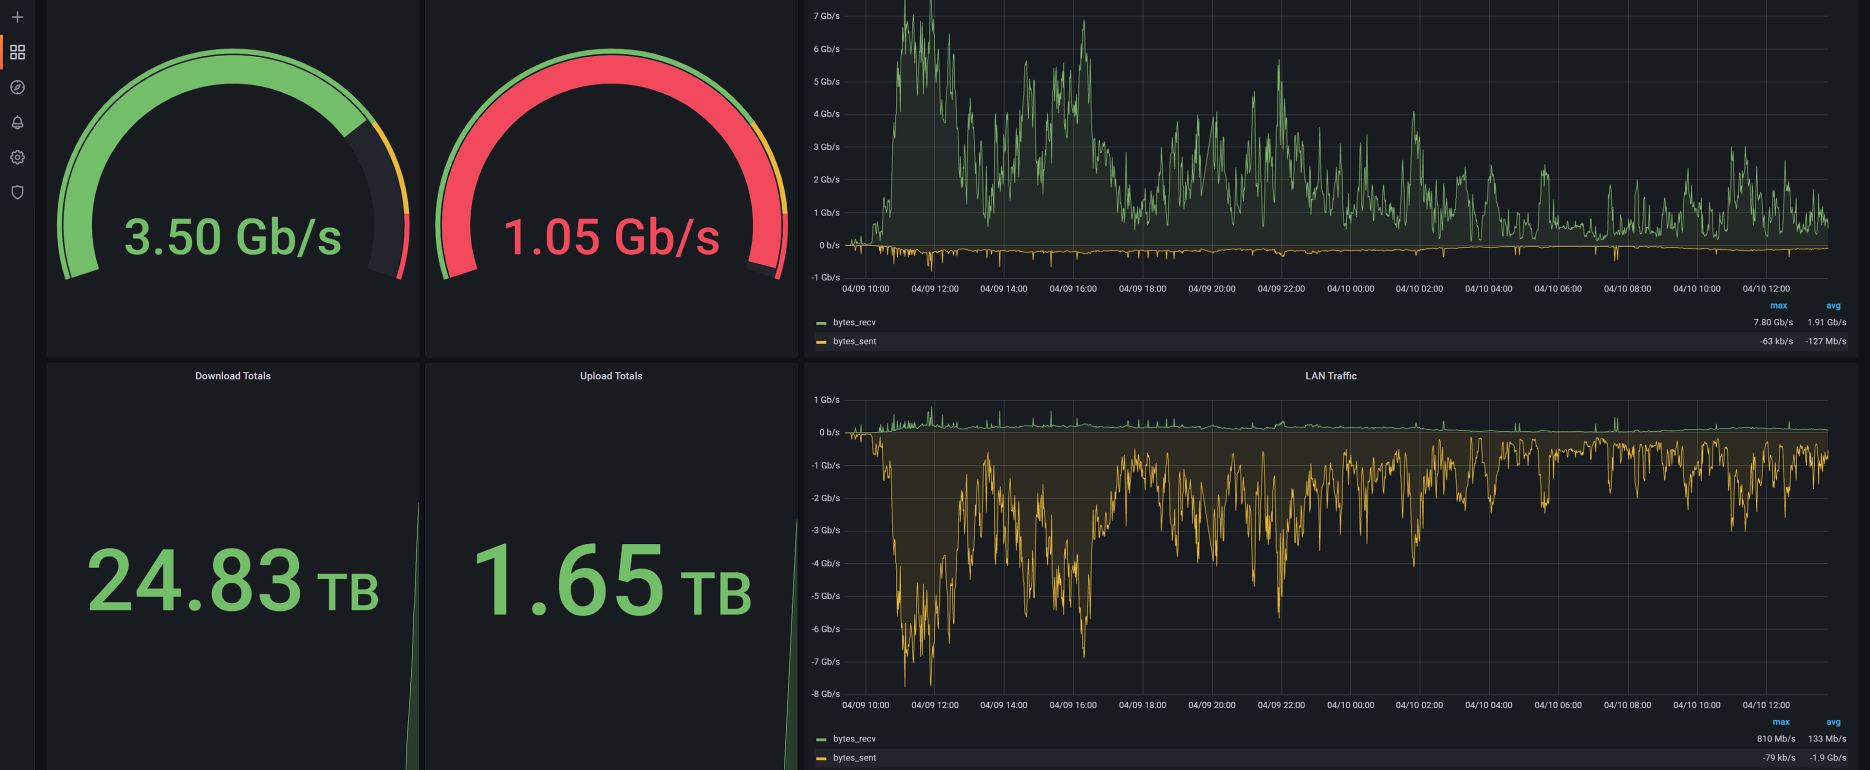Screen dimensions: 1870x770
Task: Toggle bytes_sent series in LAN Traffic legend
Action: (x=854, y=758)
